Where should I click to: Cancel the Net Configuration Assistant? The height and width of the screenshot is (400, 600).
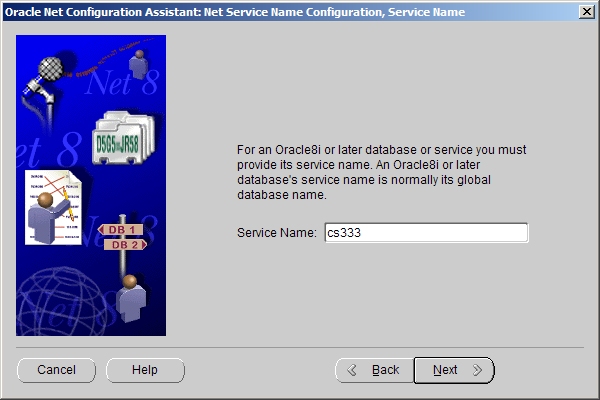[x=56, y=370]
